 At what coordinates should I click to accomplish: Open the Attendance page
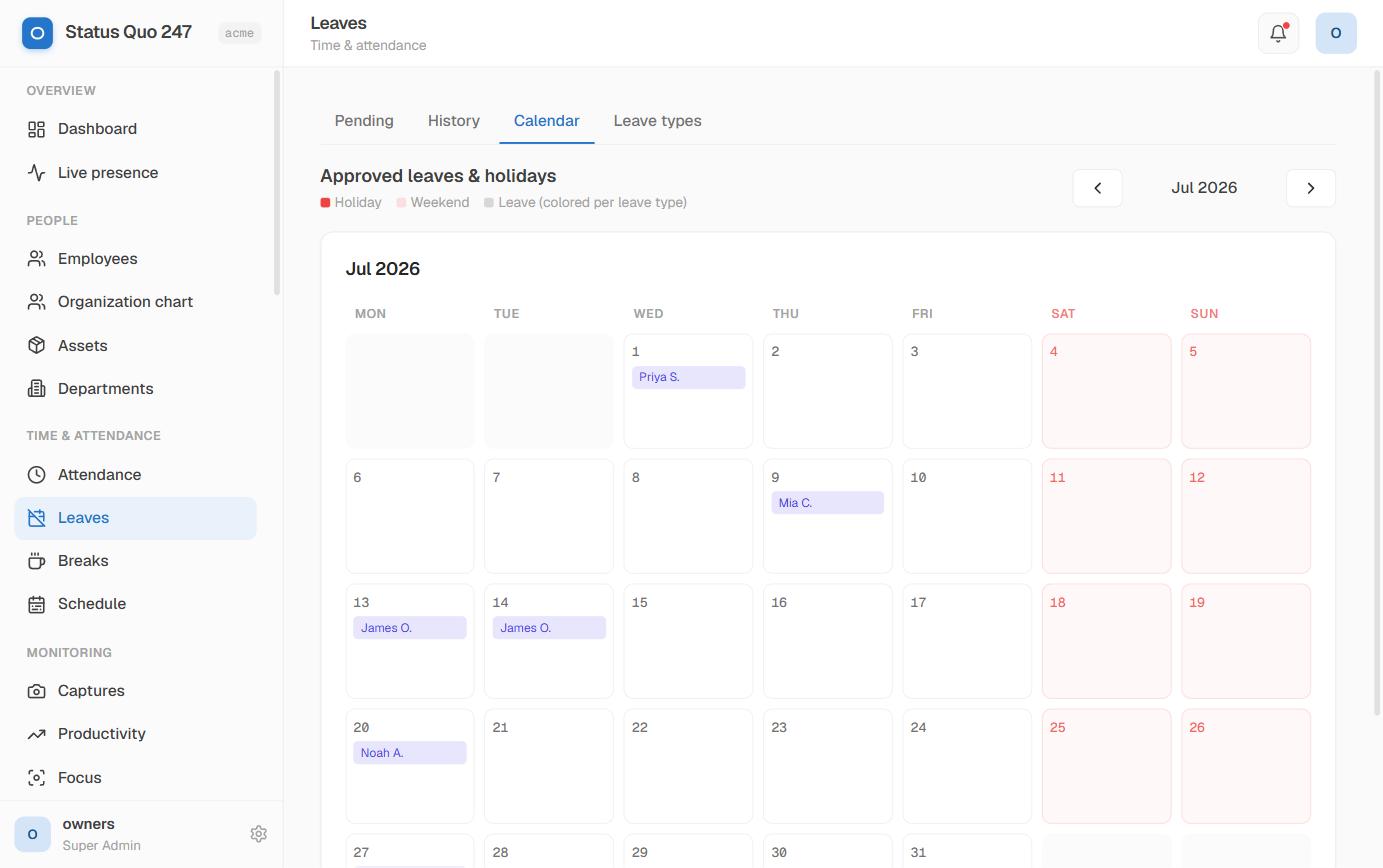tap(136, 475)
